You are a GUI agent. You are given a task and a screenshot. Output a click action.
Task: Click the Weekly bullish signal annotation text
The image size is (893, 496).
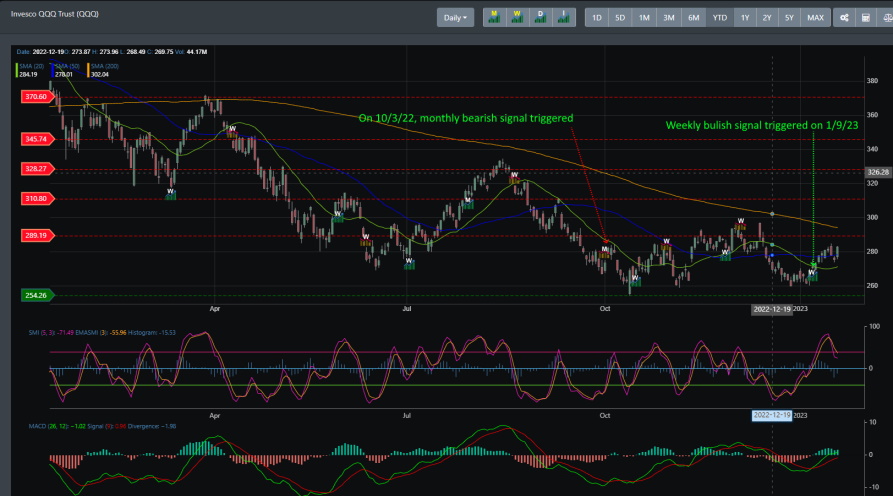coord(762,125)
